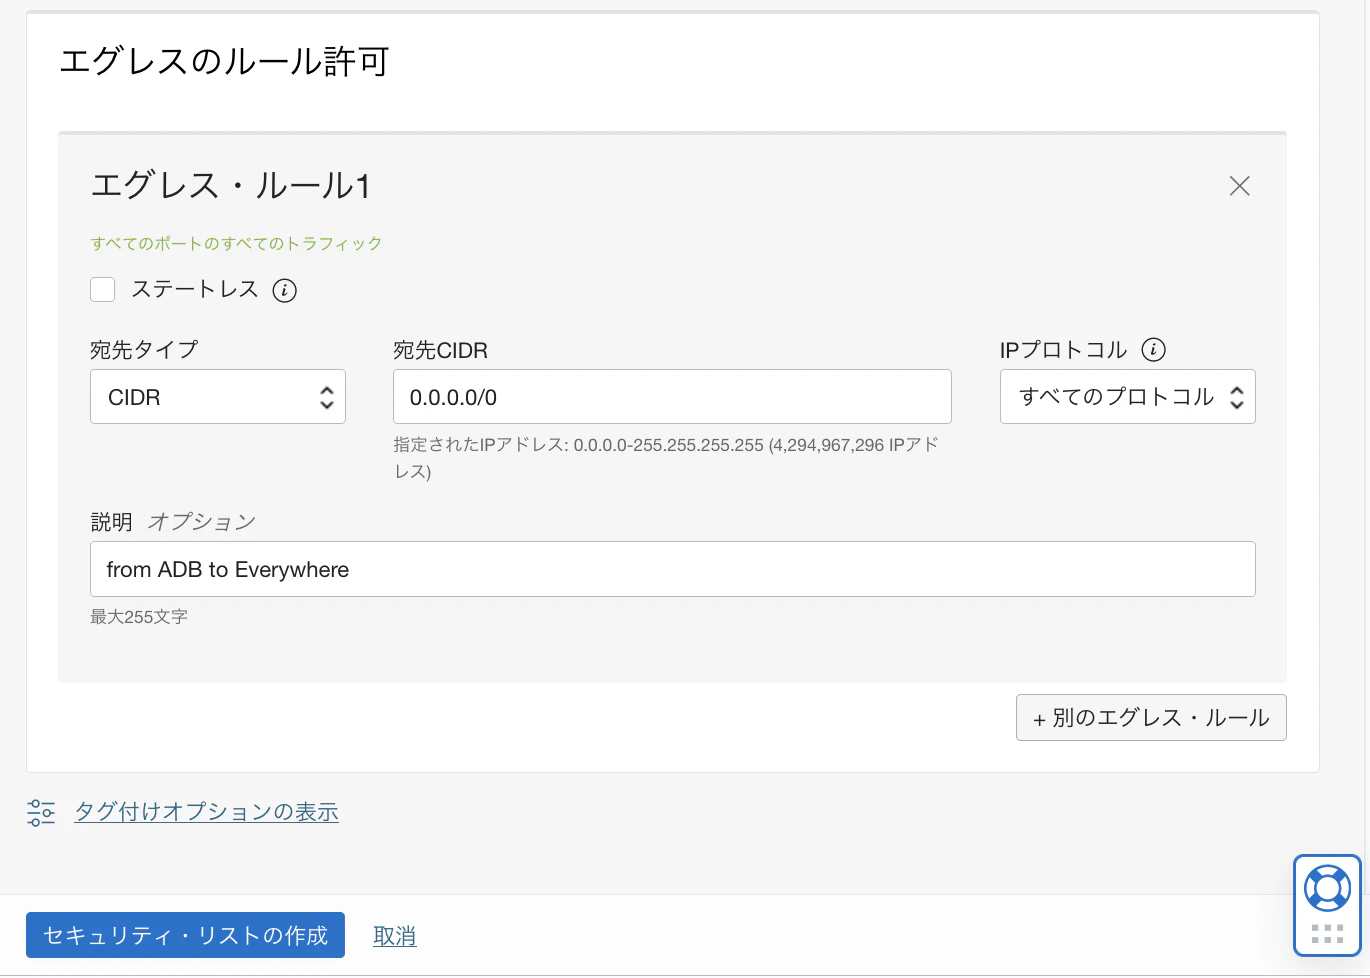Open the help lifebuoy widget
Viewport: 1370px width, 978px height.
click(x=1327, y=888)
